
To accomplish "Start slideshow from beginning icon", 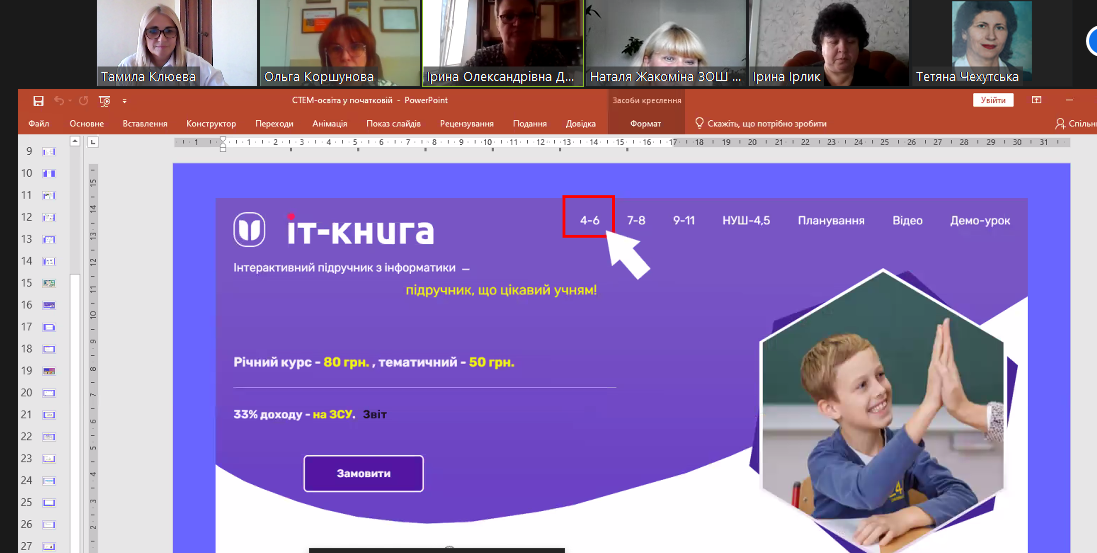I will (104, 101).
